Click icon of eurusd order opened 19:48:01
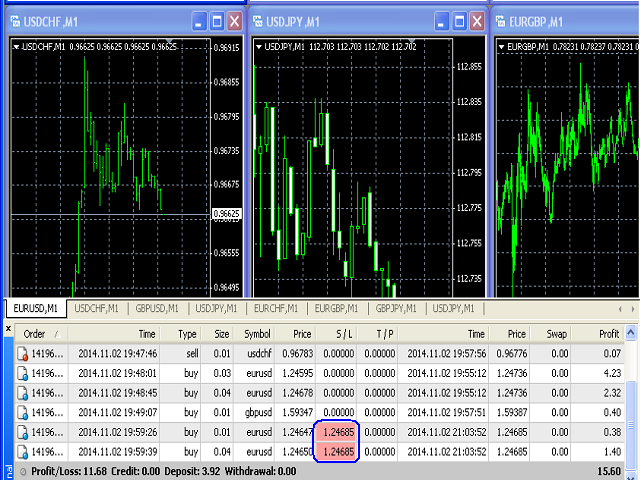The height and width of the screenshot is (480, 640). pyautogui.click(x=21, y=372)
